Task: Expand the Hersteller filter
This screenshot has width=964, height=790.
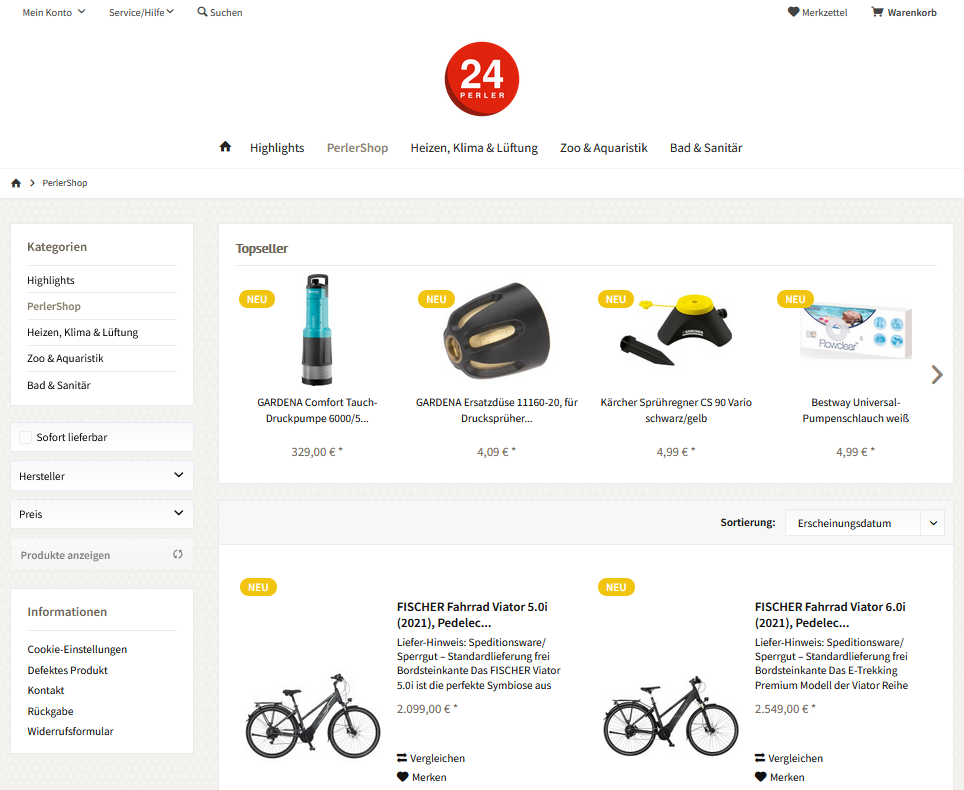Action: (x=102, y=476)
